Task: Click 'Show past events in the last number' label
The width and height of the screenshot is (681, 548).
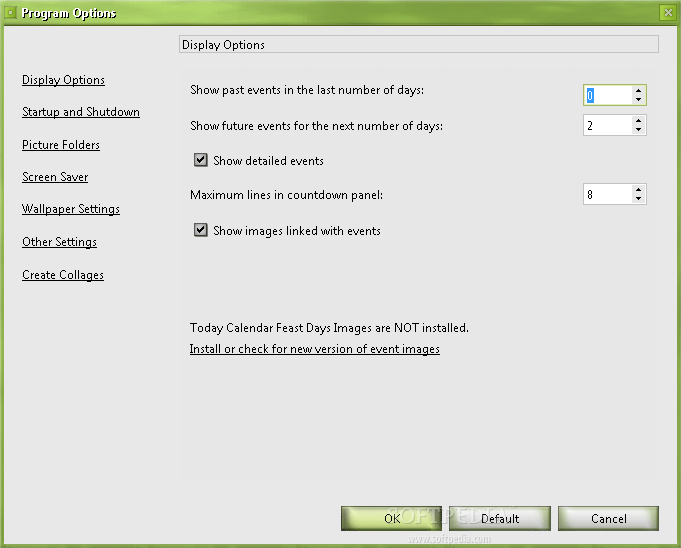Action: point(307,90)
